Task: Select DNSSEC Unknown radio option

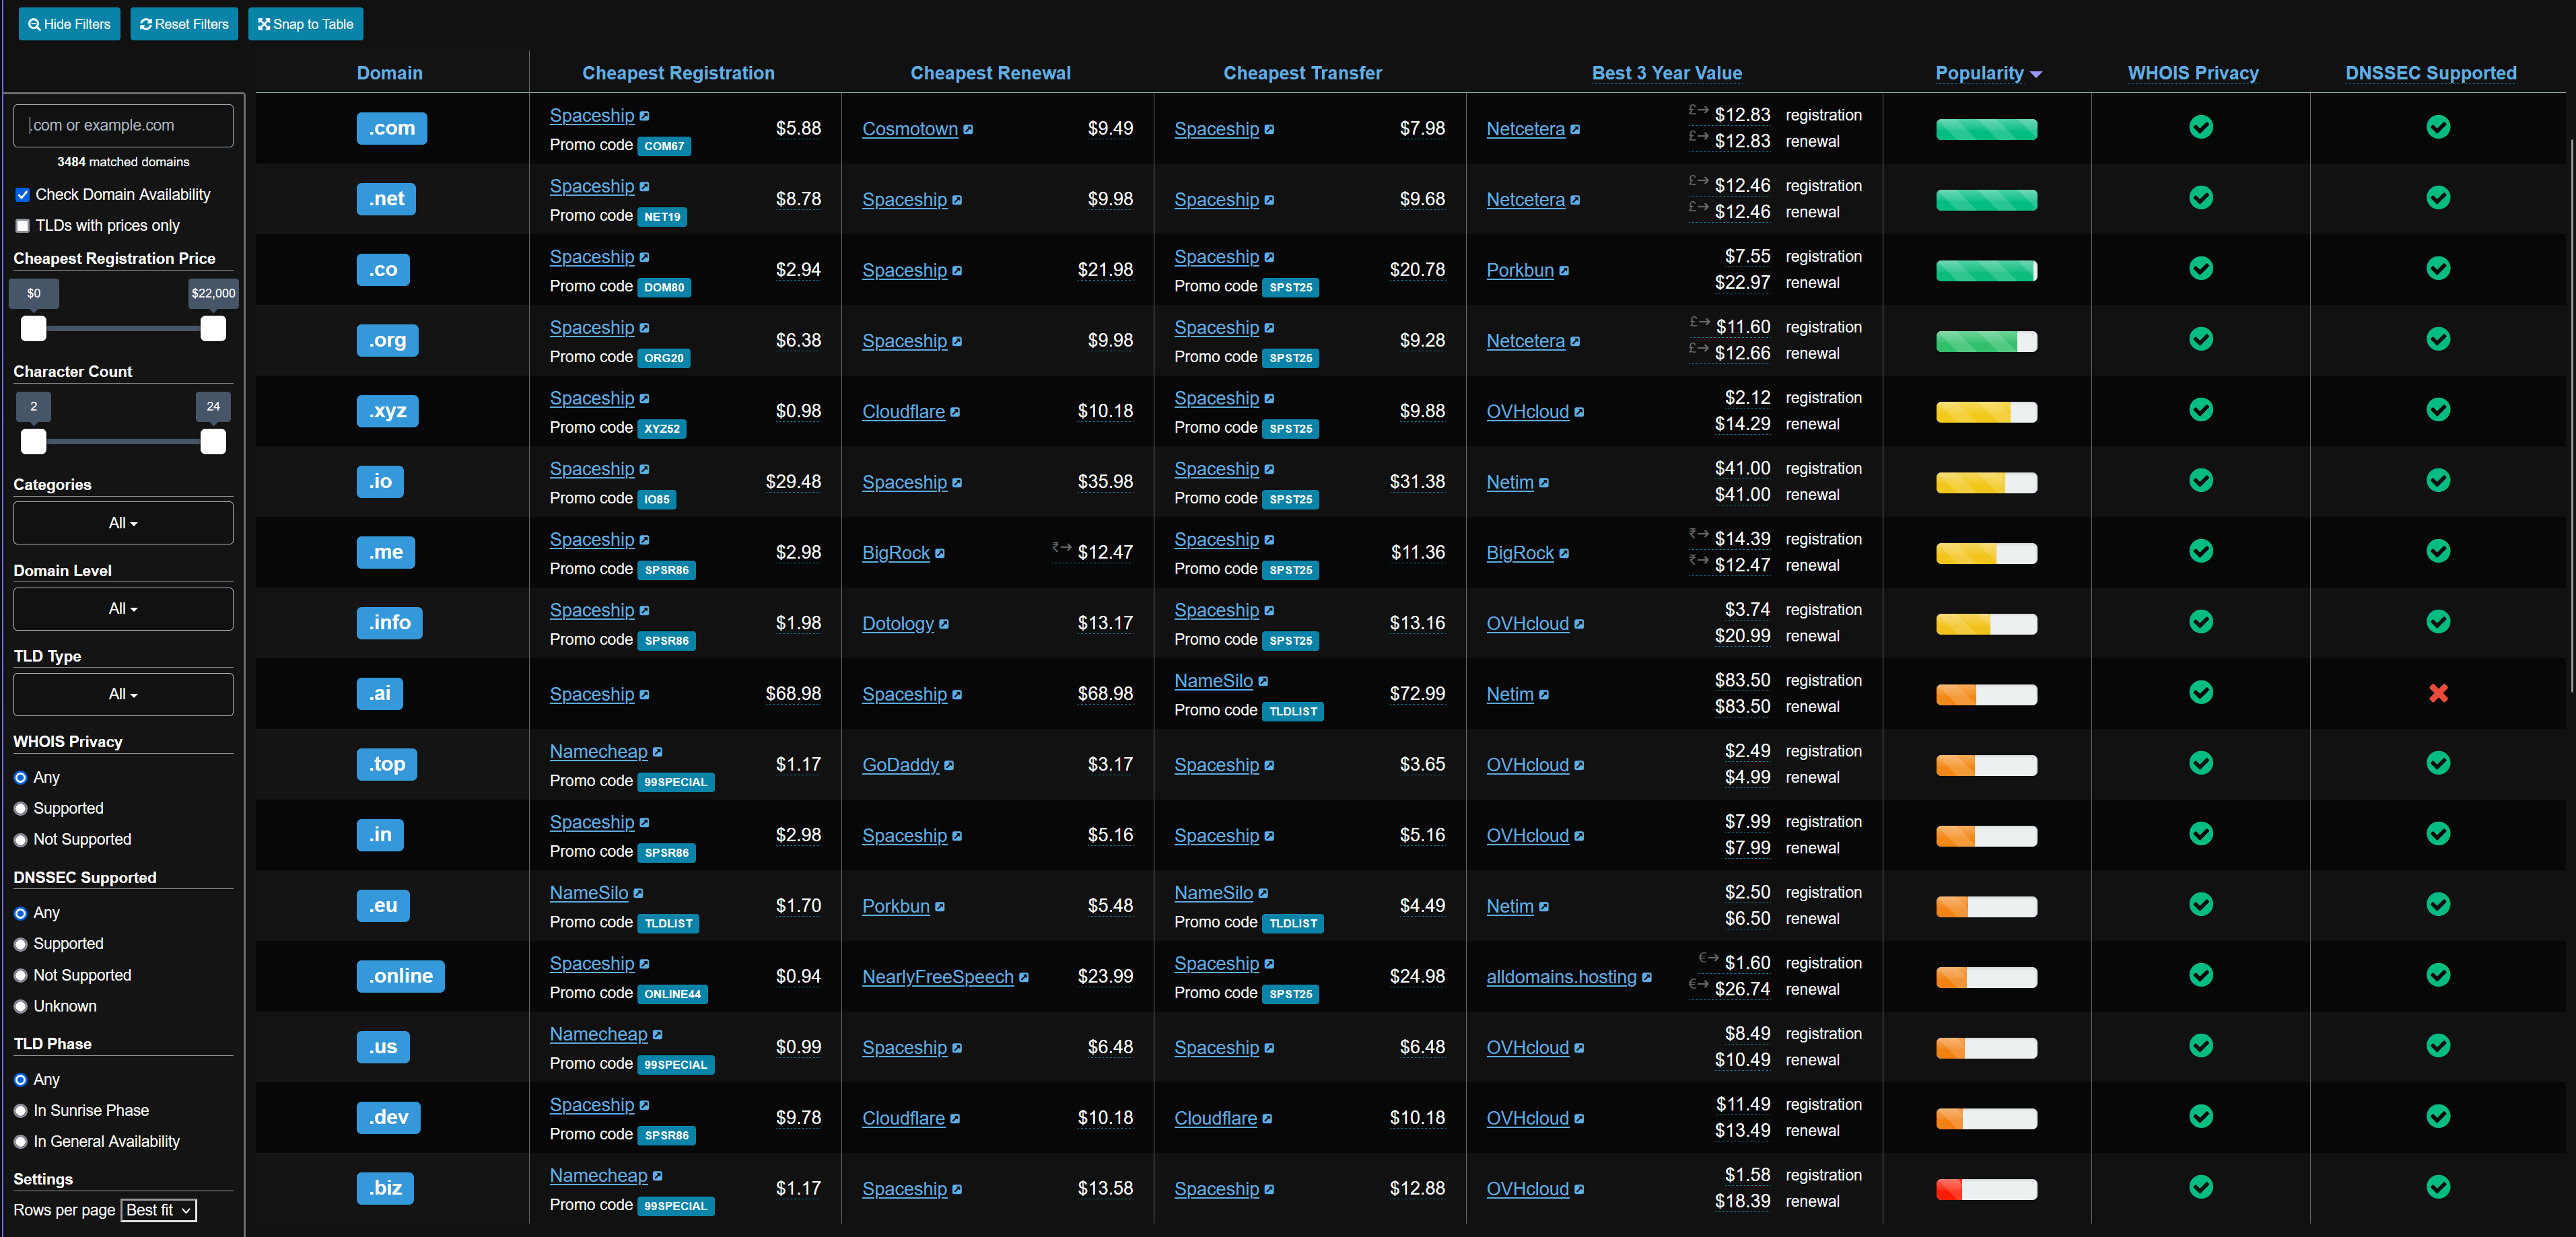Action: pyautogui.click(x=20, y=1007)
